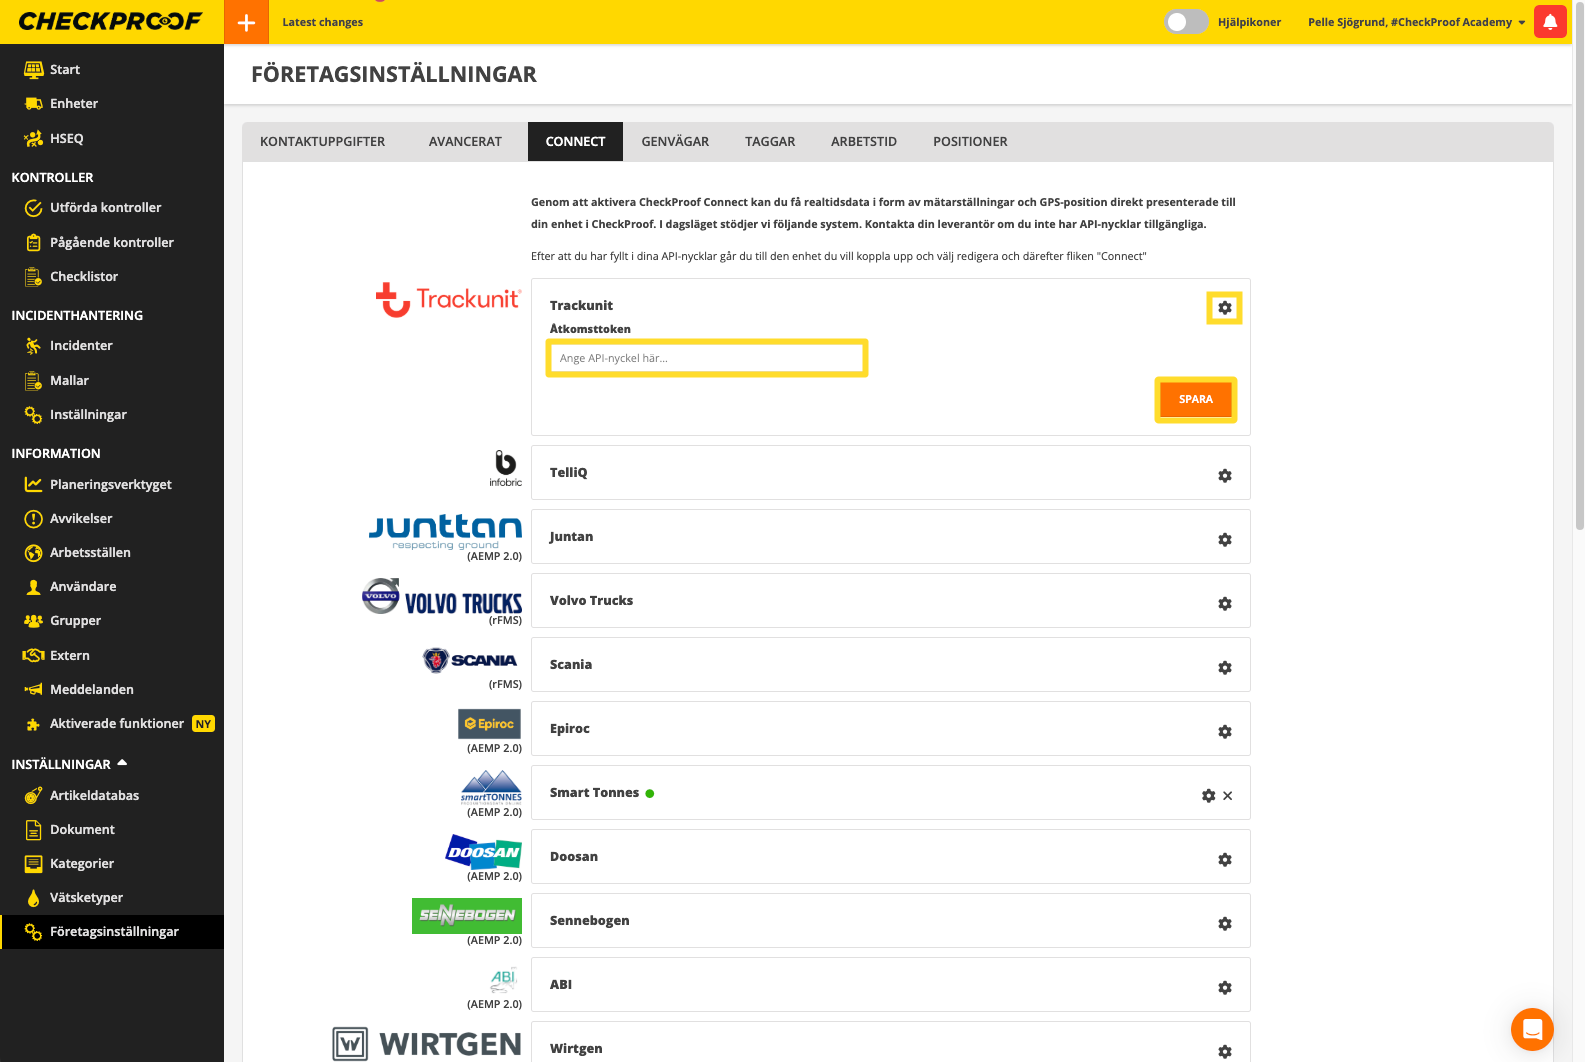Click the Trackunit API key input field
Image resolution: width=1585 pixels, height=1062 pixels.
[706, 358]
